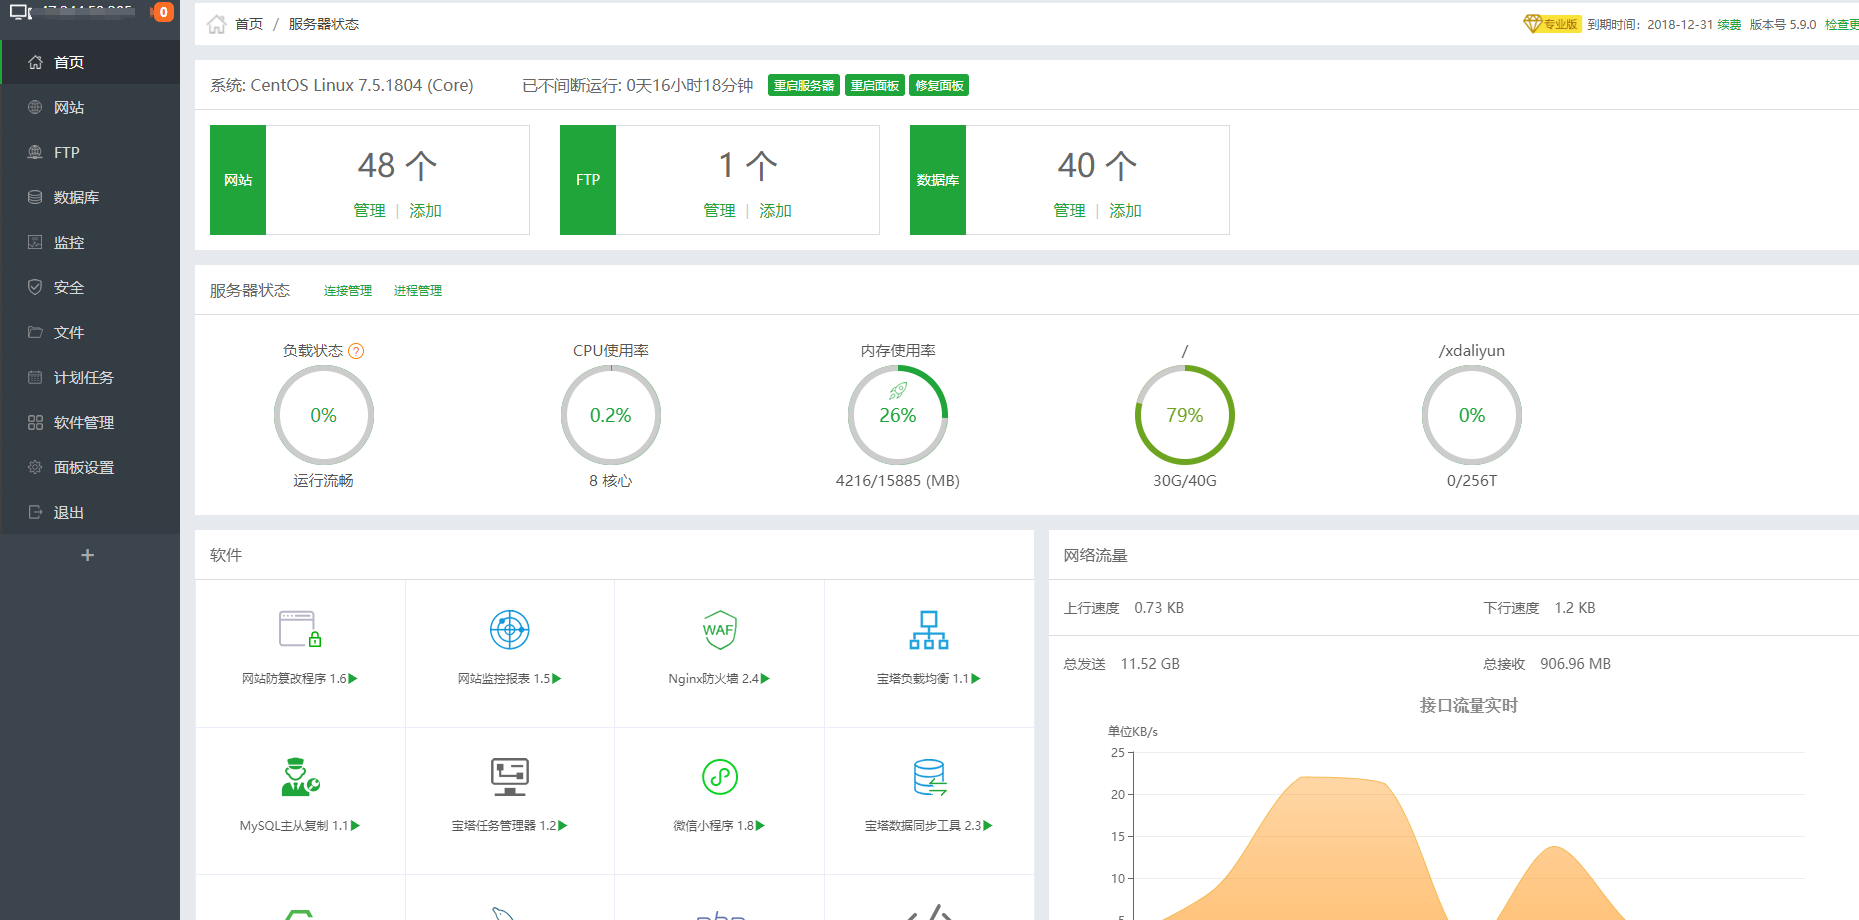Click the monitor icon in top-left header
1859x920 pixels.
[20, 12]
